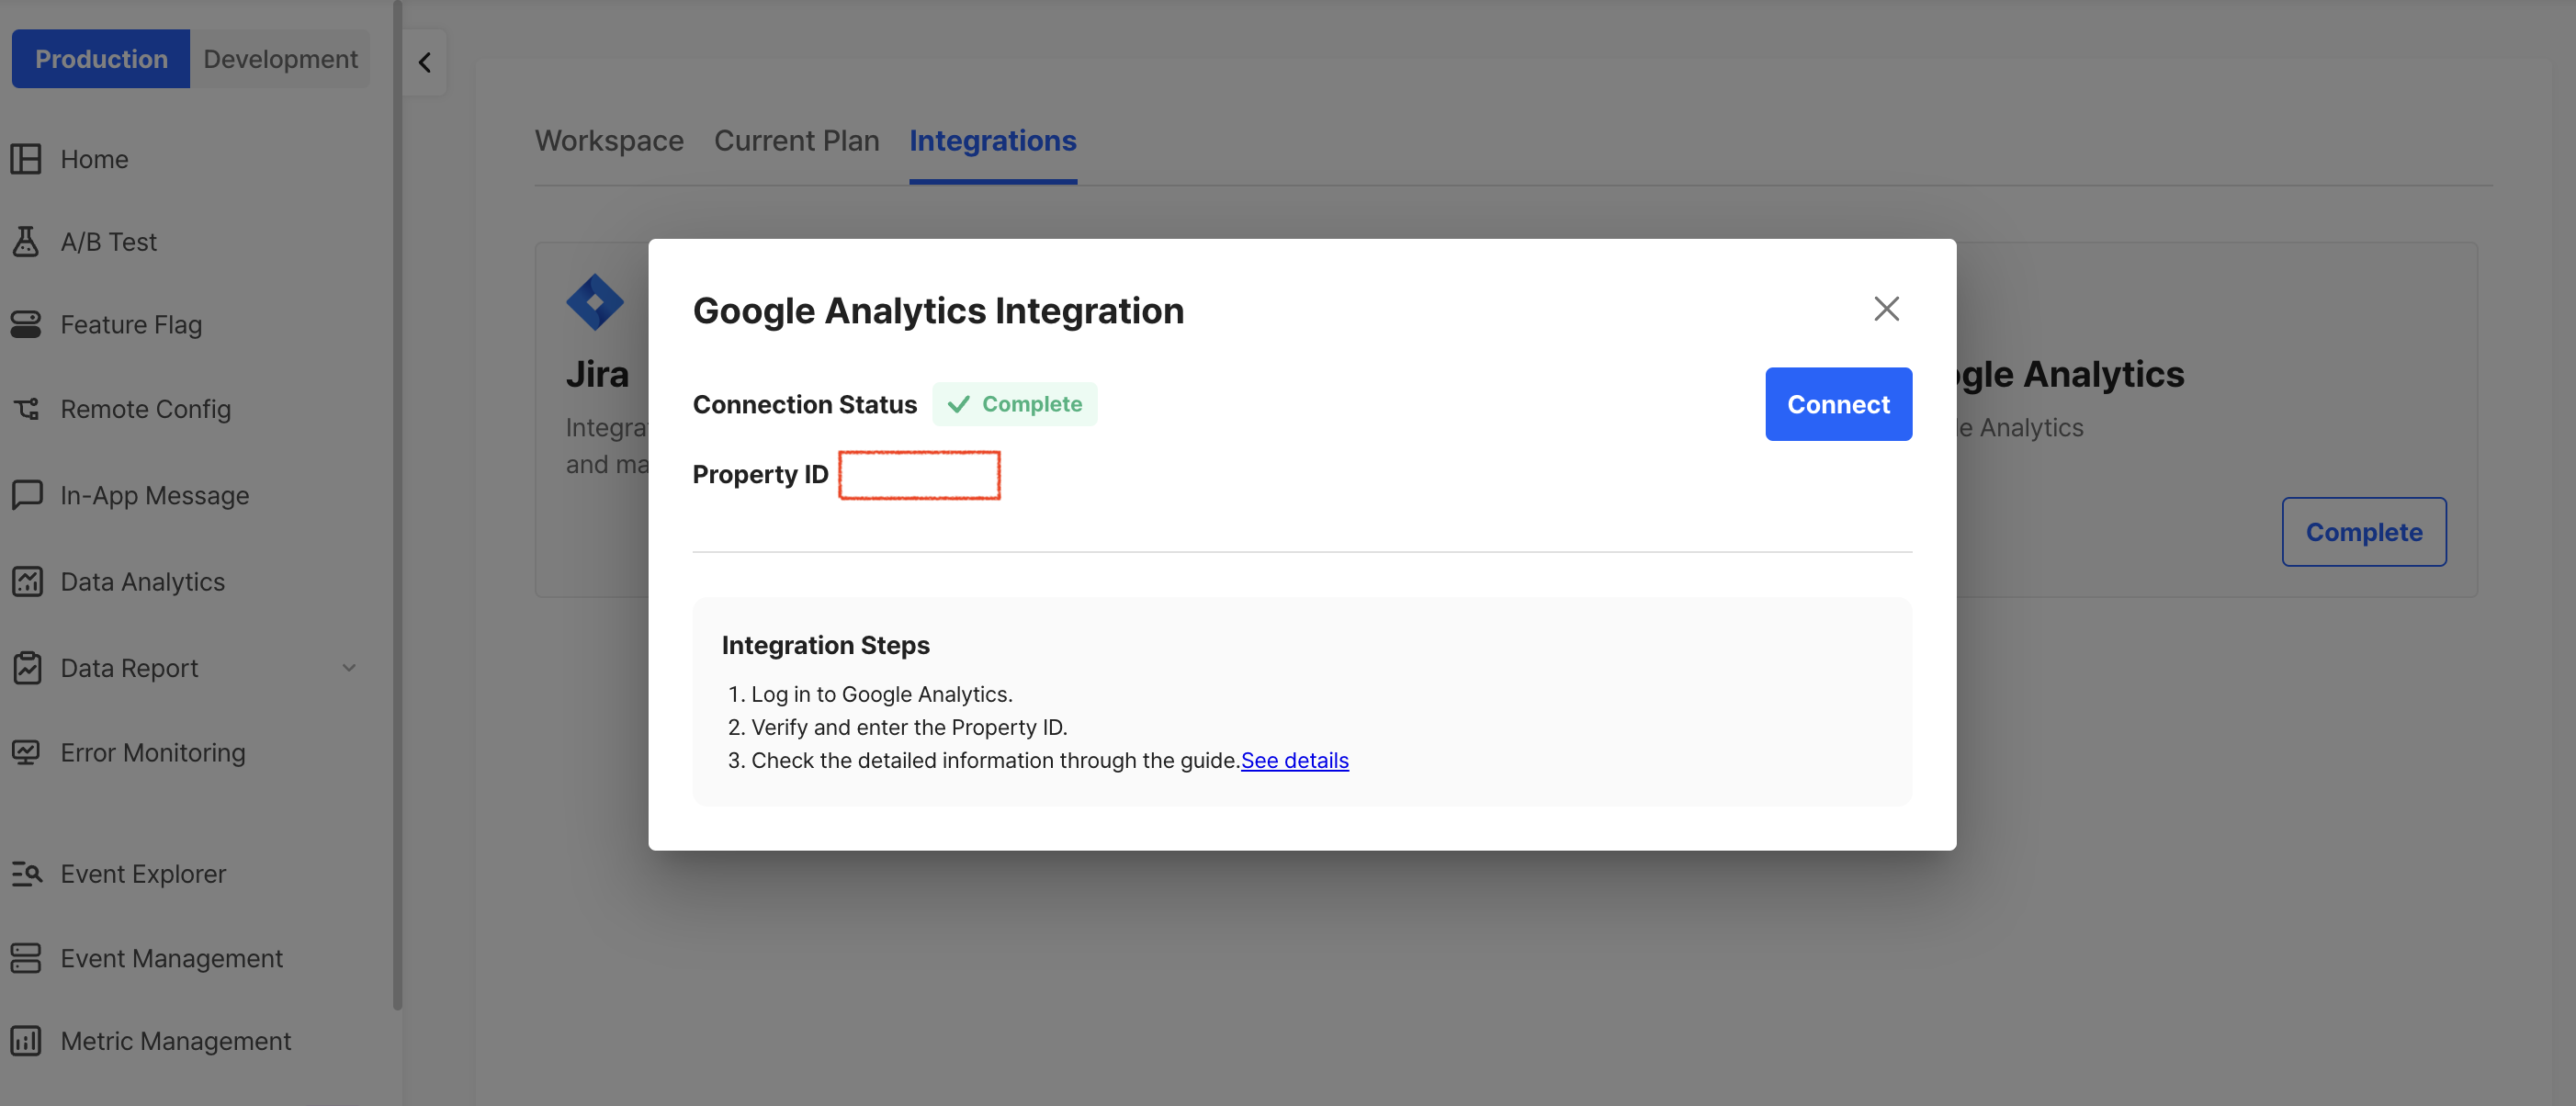Switch to the Workspace tab
The image size is (2576, 1106).
[609, 140]
